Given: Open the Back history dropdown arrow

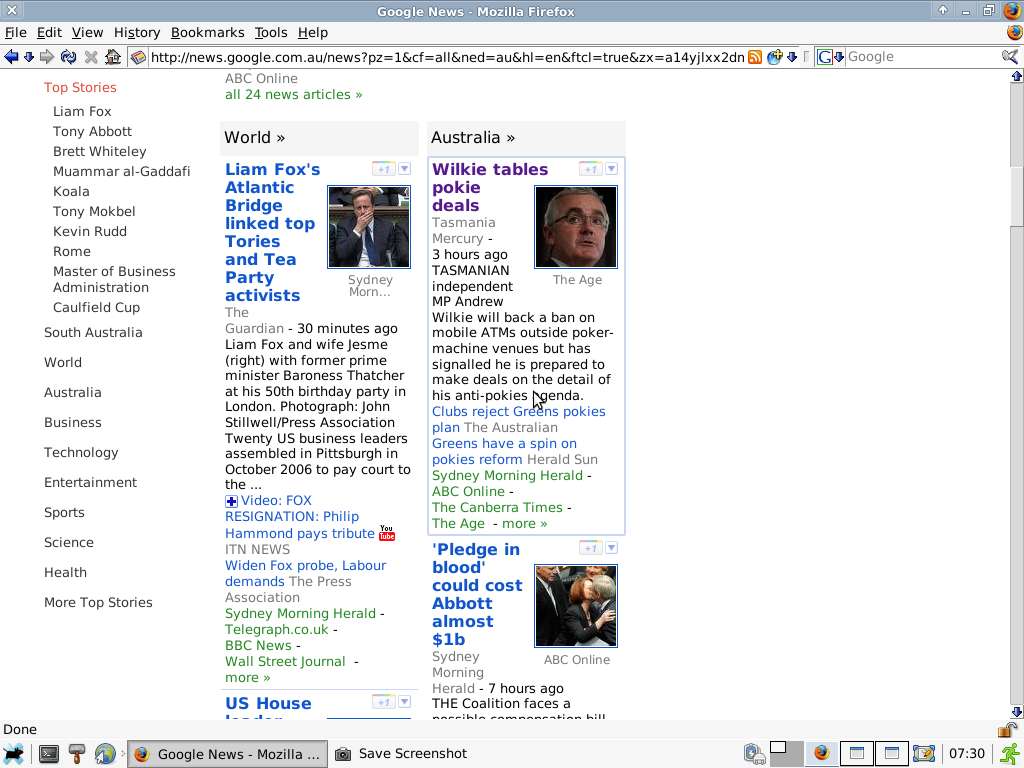Looking at the screenshot, I should 29,57.
